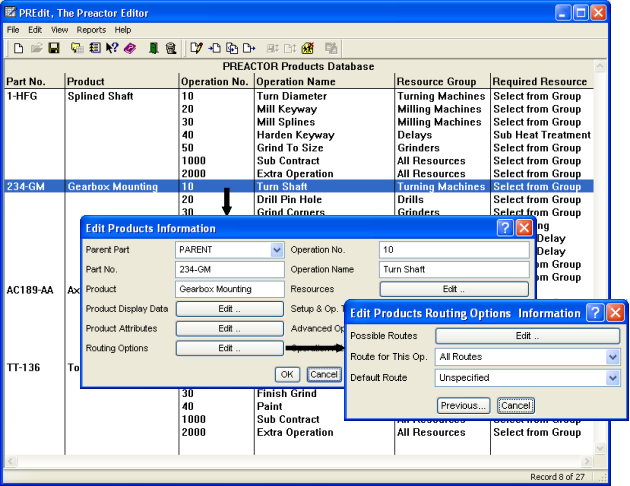The height and width of the screenshot is (486, 630).
Task: Click the edit record pencil icon
Action: pos(196,49)
